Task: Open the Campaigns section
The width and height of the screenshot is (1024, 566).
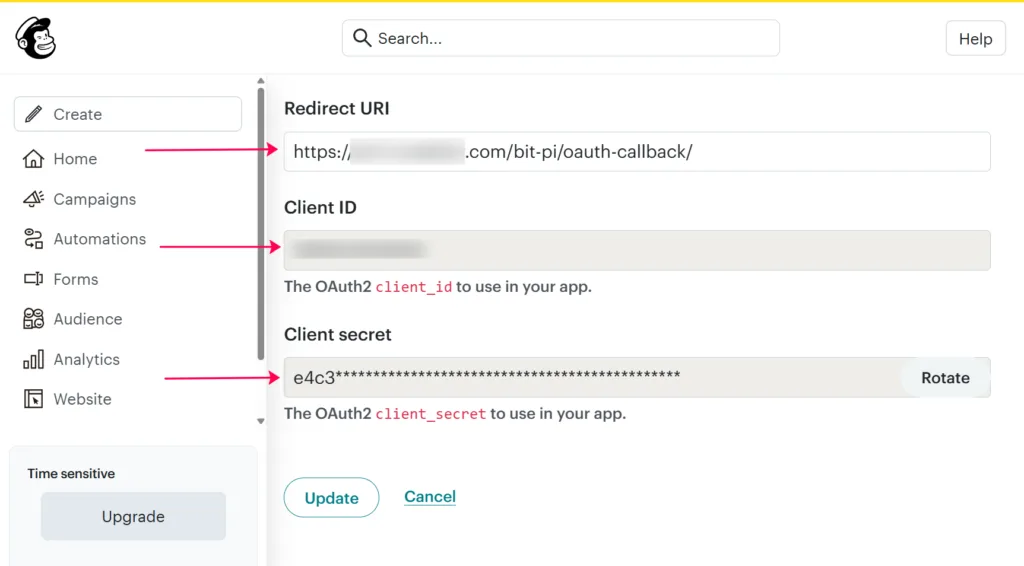Action: pos(95,199)
